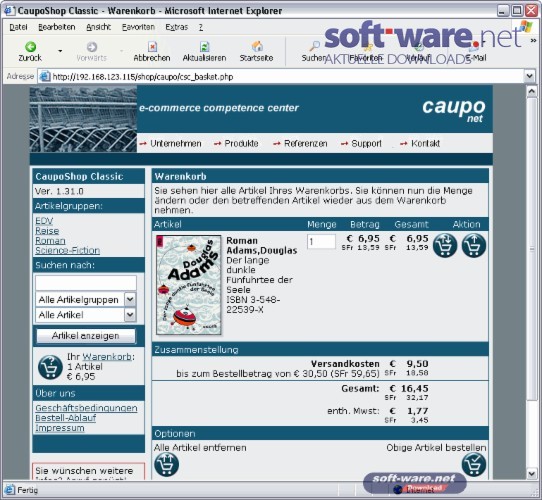
Task: Open the Favoriten menu
Action: pyautogui.click(x=138, y=27)
